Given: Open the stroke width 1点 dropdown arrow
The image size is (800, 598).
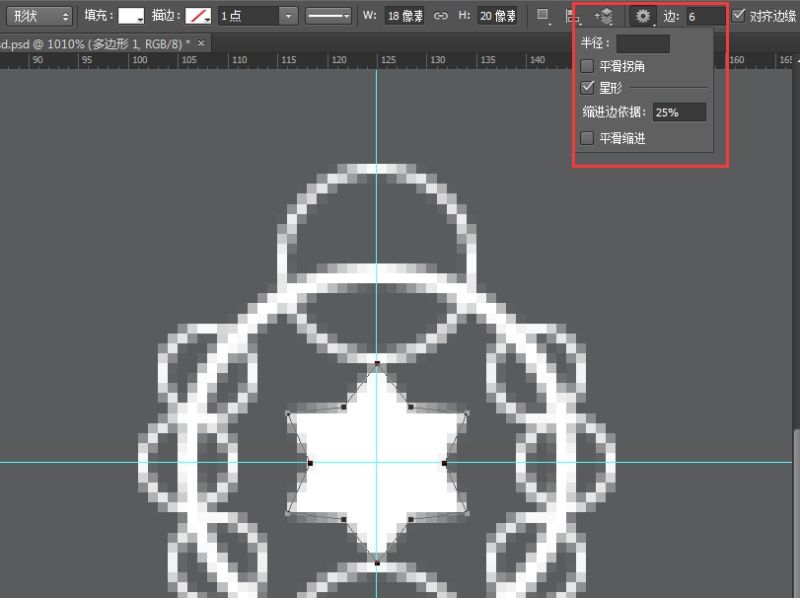Looking at the screenshot, I should (288, 16).
